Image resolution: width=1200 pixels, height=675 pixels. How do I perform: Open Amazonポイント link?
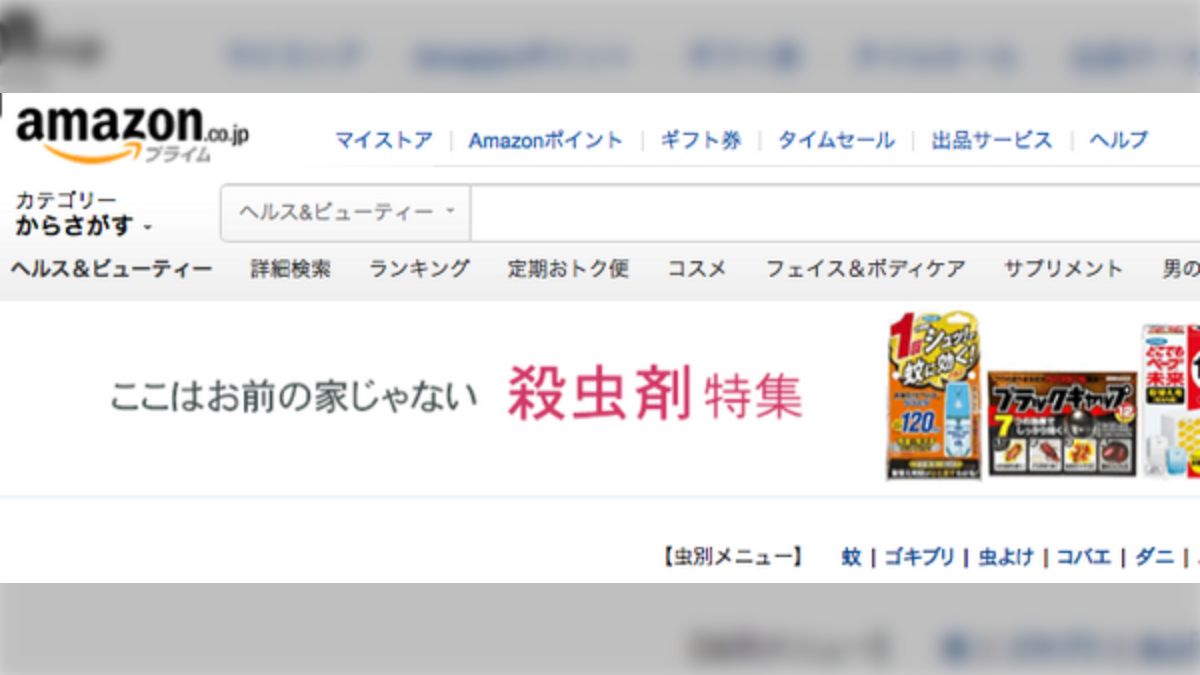click(545, 140)
